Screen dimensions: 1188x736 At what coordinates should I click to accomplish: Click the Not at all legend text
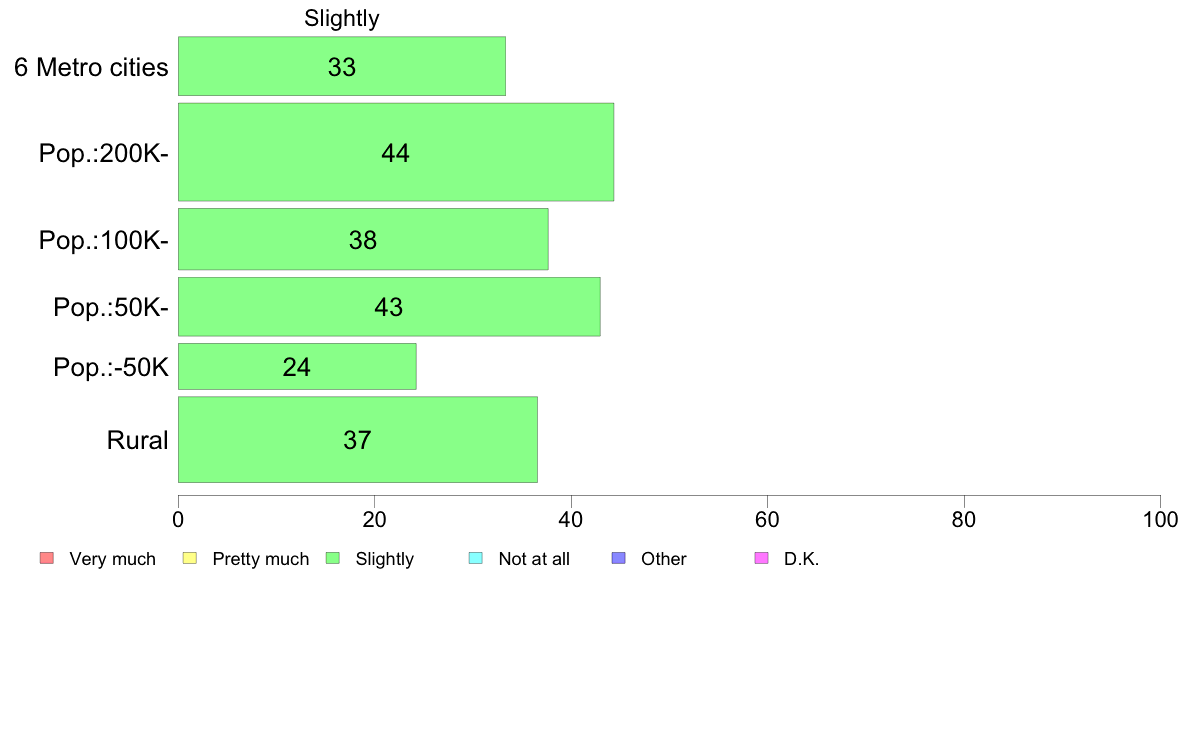pos(534,559)
